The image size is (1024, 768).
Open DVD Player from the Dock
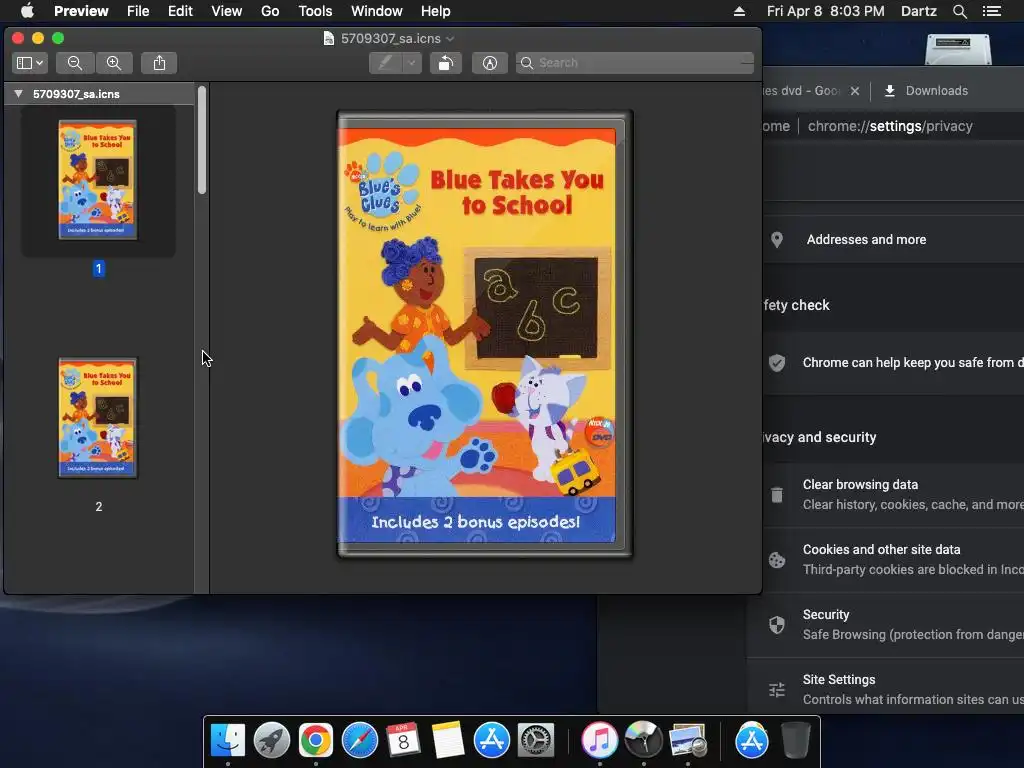pos(643,740)
